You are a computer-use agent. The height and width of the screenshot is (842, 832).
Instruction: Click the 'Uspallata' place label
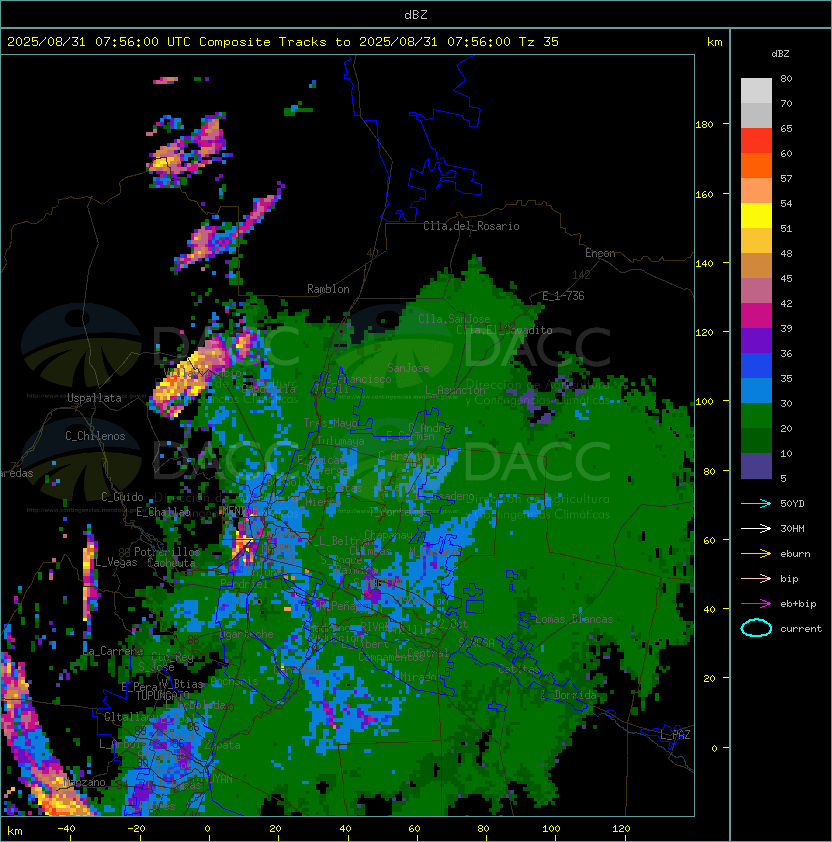pyautogui.click(x=95, y=398)
